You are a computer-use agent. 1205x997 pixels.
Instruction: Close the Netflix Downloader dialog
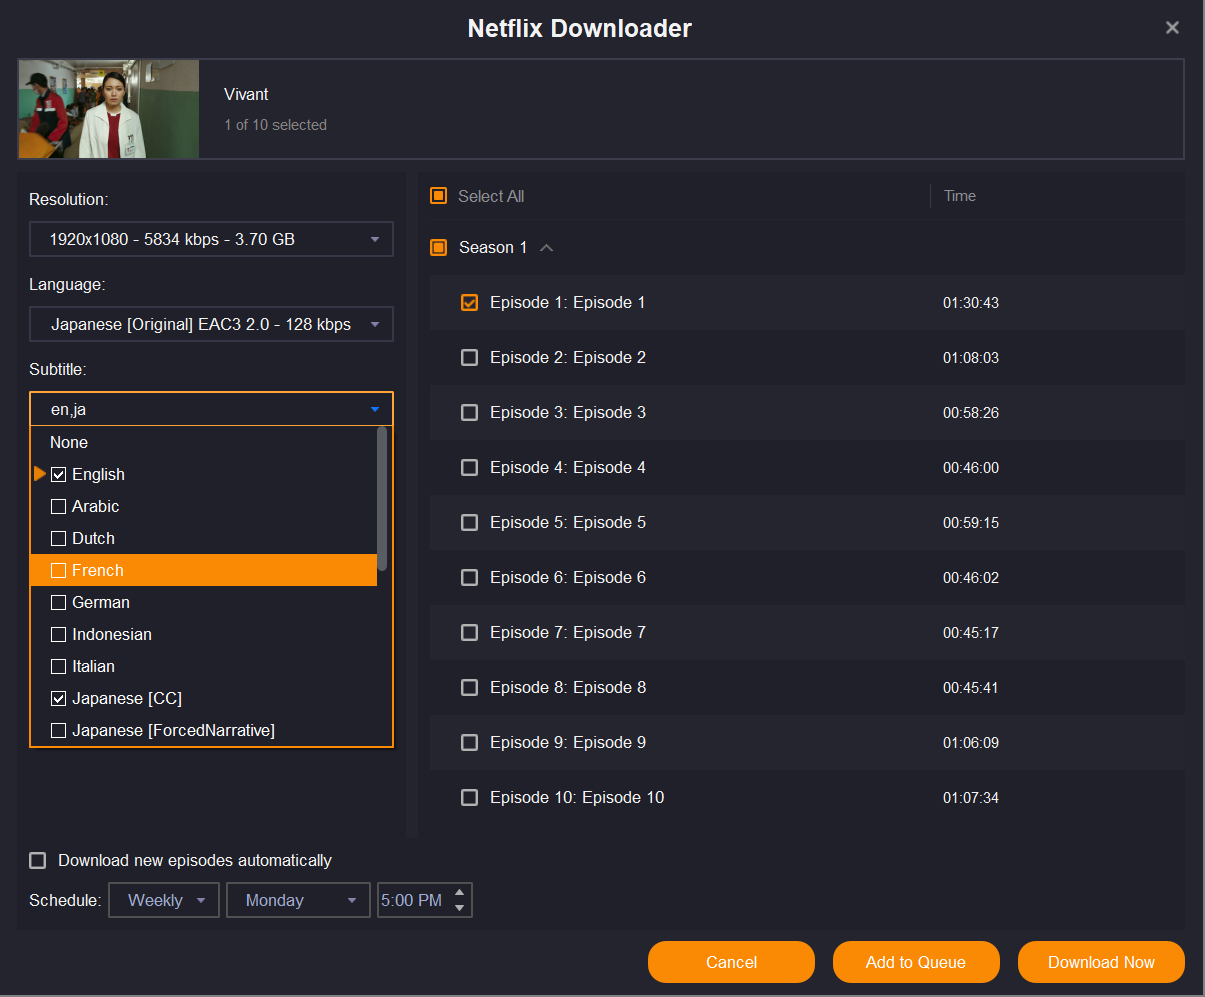[x=1172, y=28]
